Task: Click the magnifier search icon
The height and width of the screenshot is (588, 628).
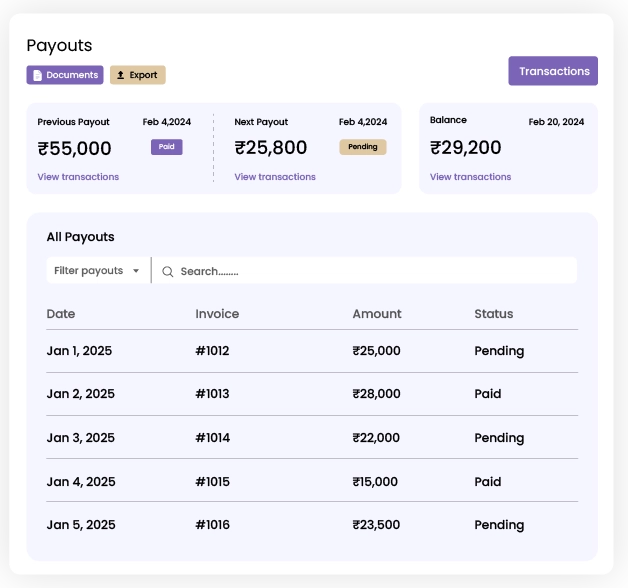Action: [x=167, y=272]
